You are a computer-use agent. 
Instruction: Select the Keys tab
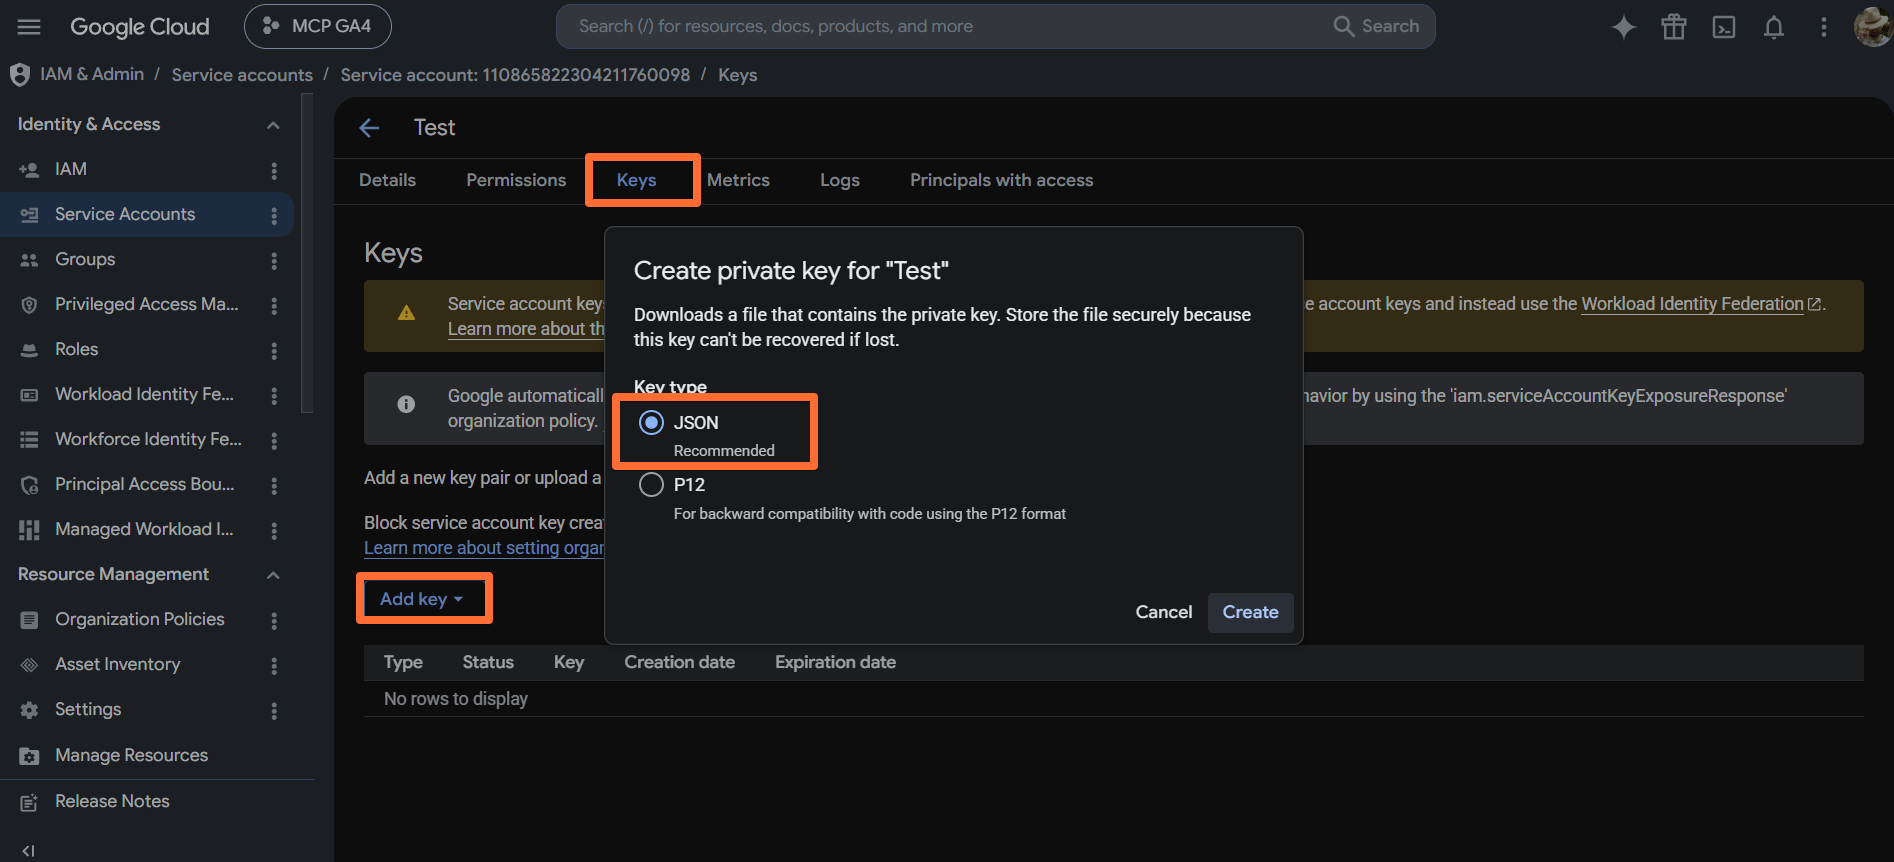click(636, 180)
